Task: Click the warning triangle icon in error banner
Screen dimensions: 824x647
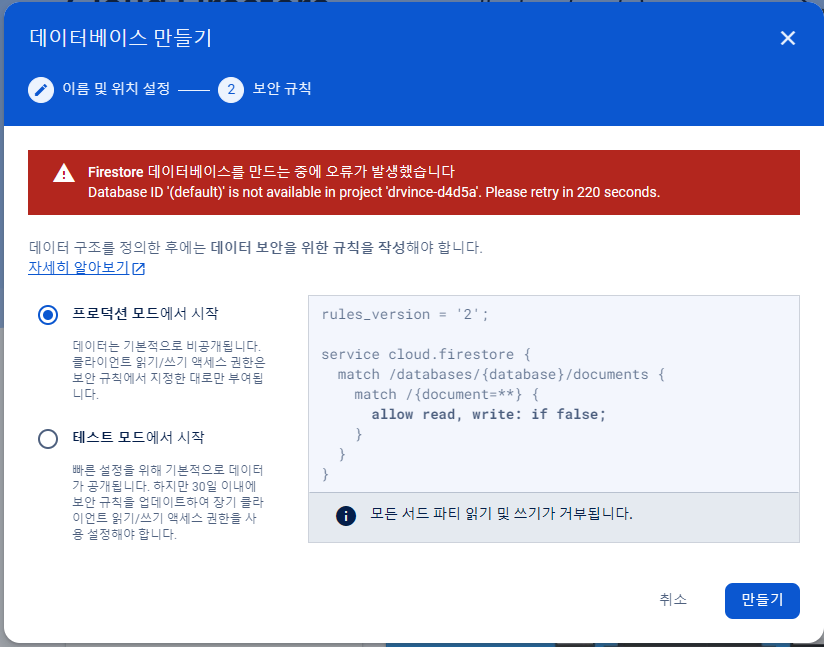Action: click(x=64, y=173)
